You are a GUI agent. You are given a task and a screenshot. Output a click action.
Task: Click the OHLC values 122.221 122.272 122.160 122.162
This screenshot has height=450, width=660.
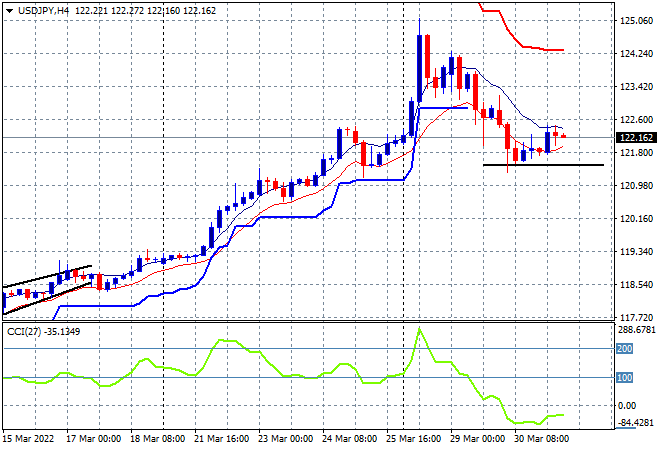click(145, 11)
